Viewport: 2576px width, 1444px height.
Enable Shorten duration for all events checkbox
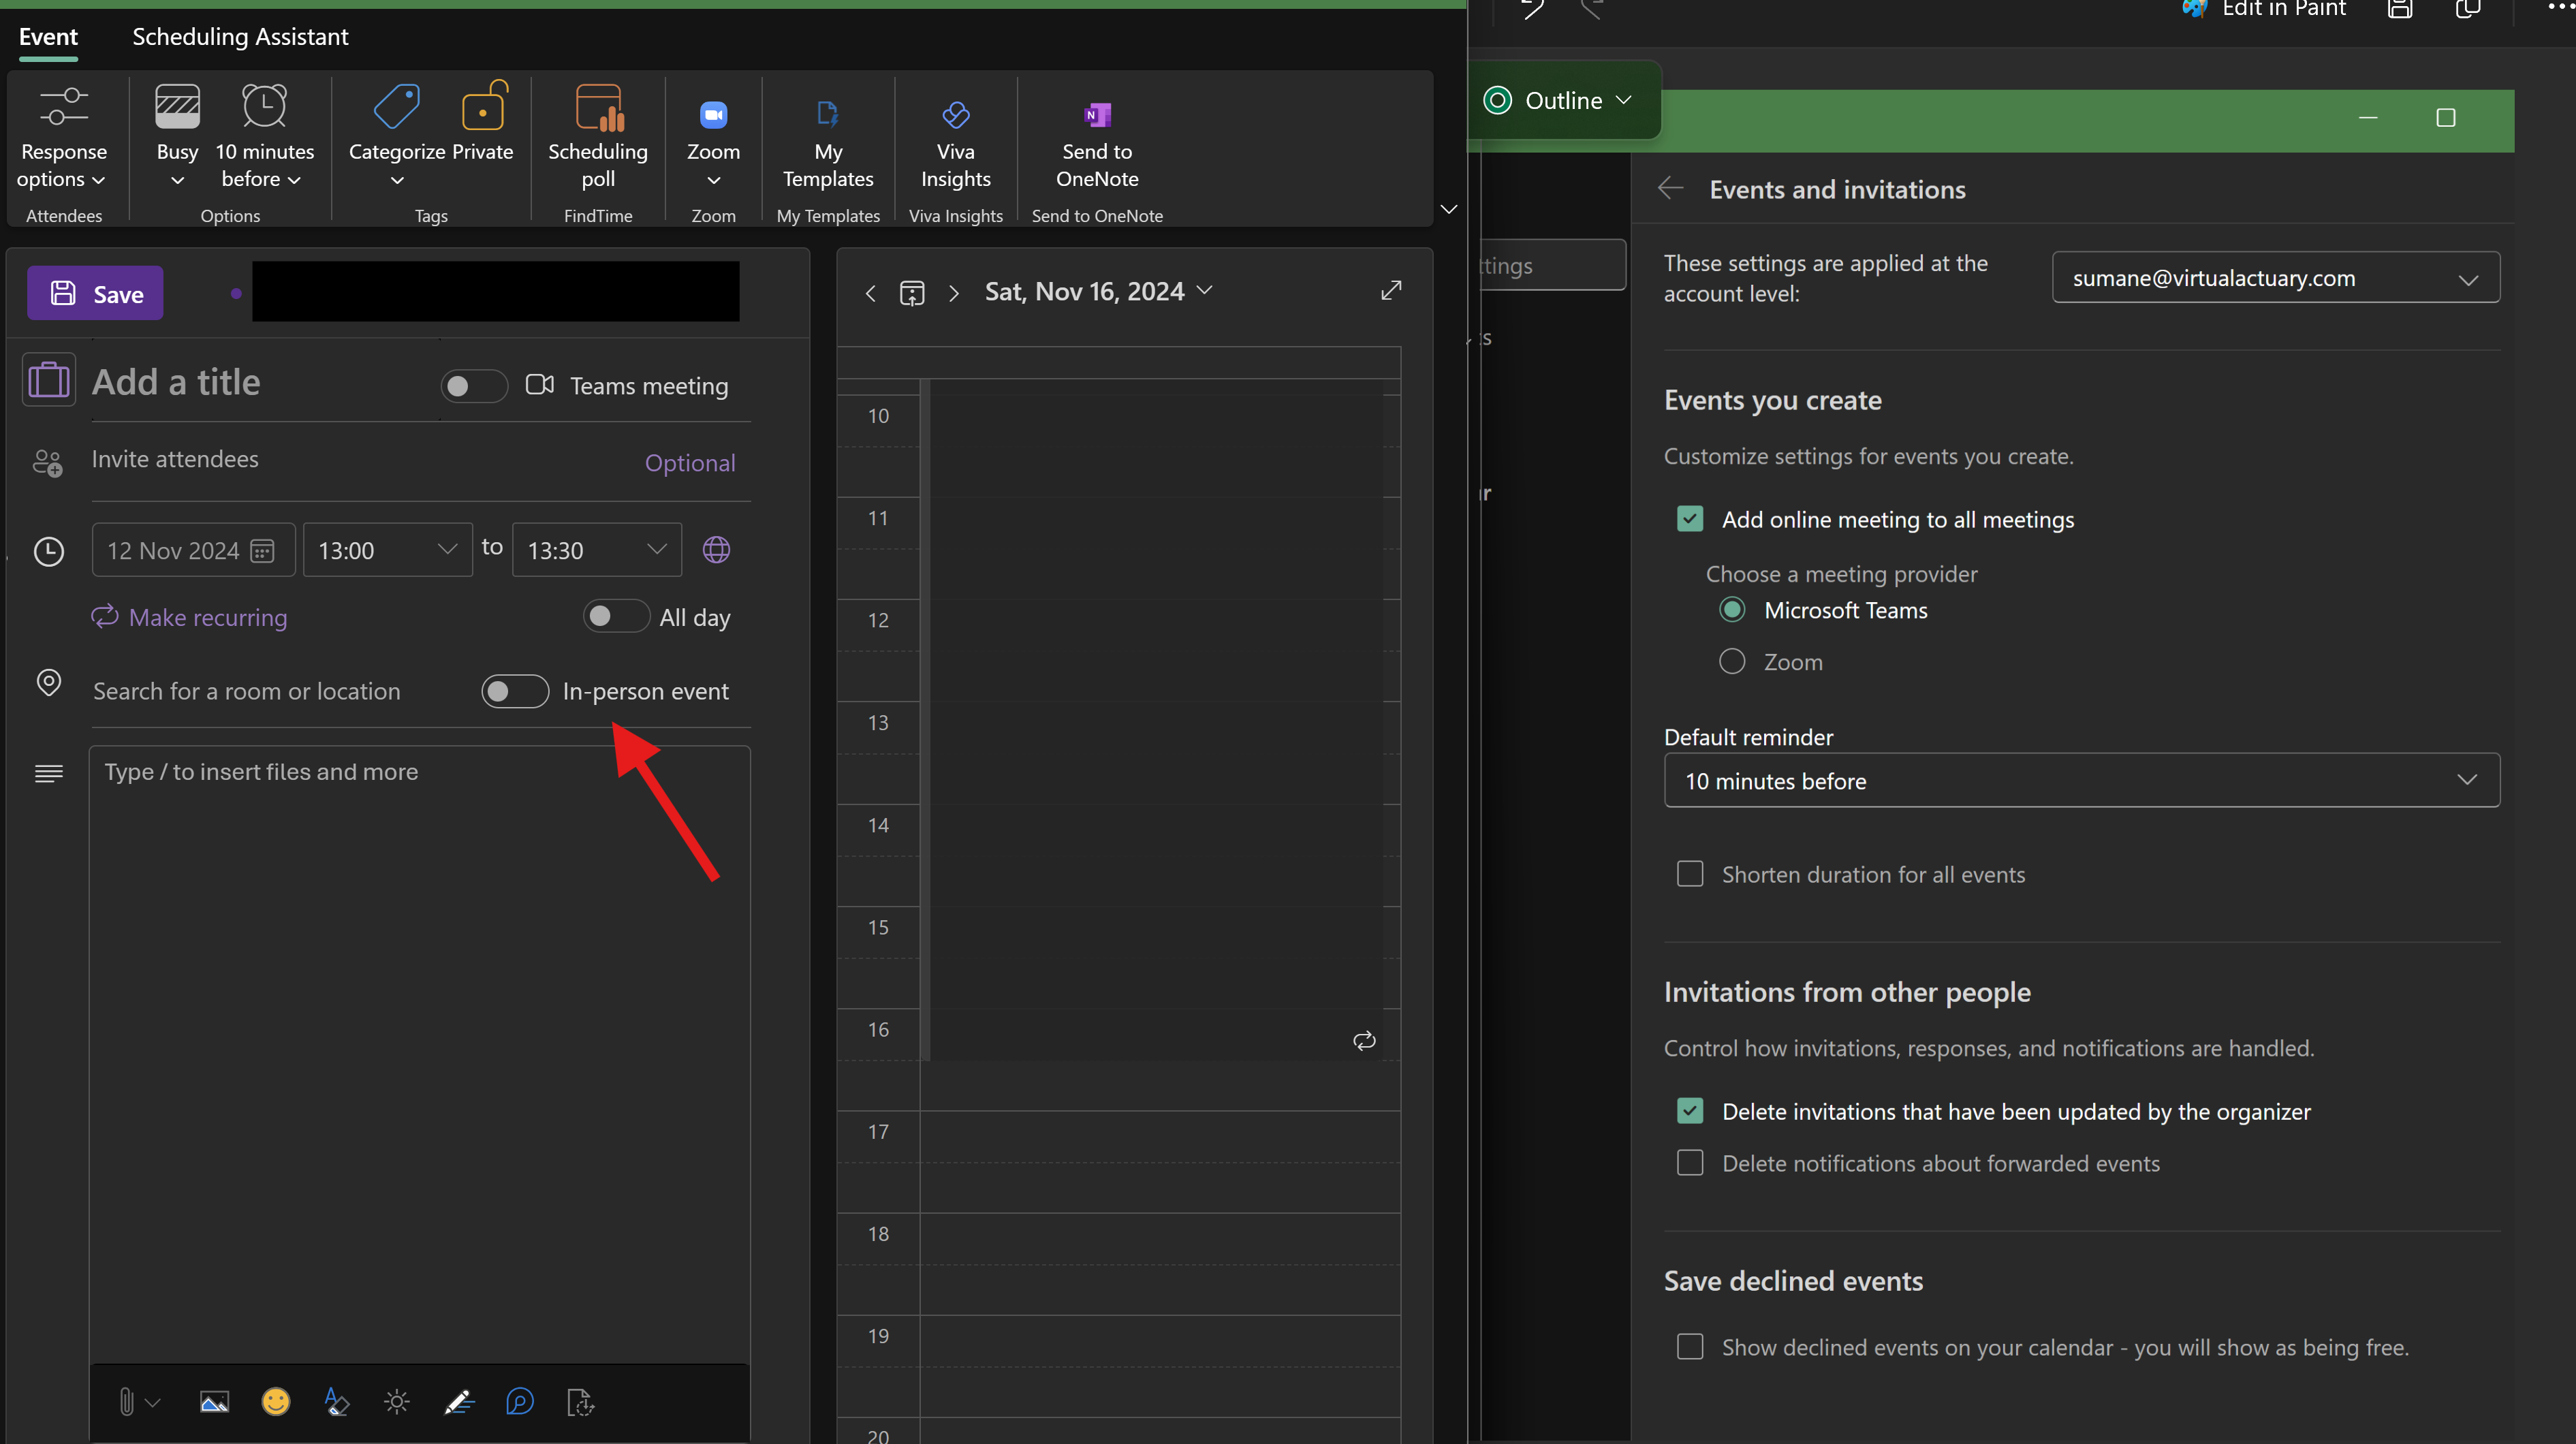(1691, 874)
